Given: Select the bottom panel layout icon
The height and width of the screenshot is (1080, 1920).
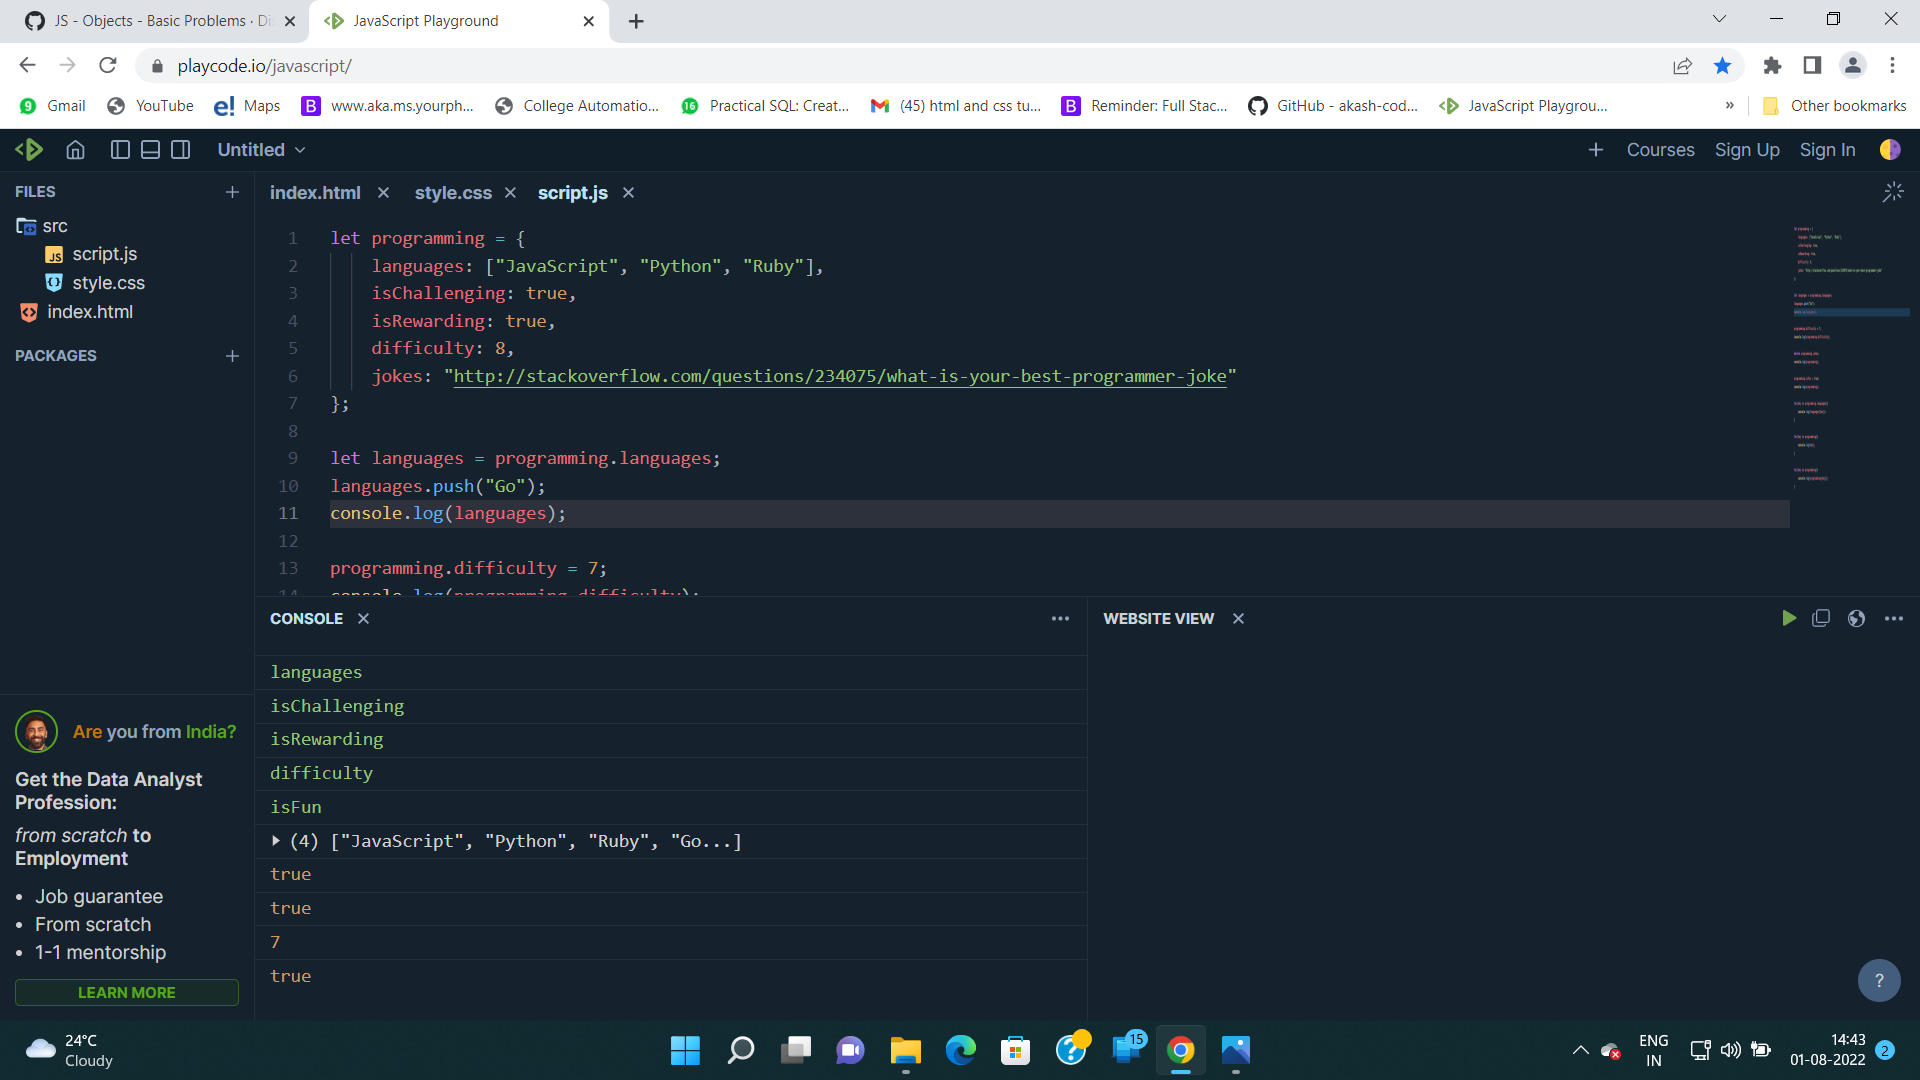Looking at the screenshot, I should tap(150, 149).
